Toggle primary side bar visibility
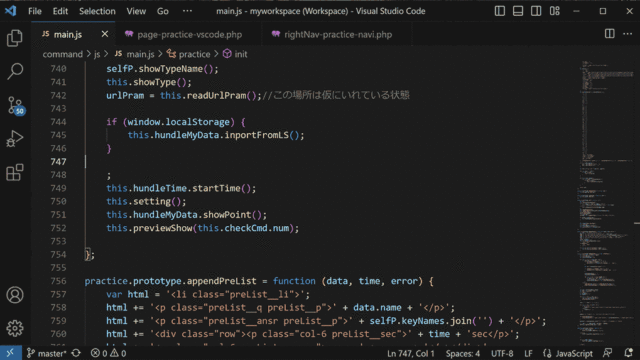Screen dimensions: 640x360 pos(500,11)
